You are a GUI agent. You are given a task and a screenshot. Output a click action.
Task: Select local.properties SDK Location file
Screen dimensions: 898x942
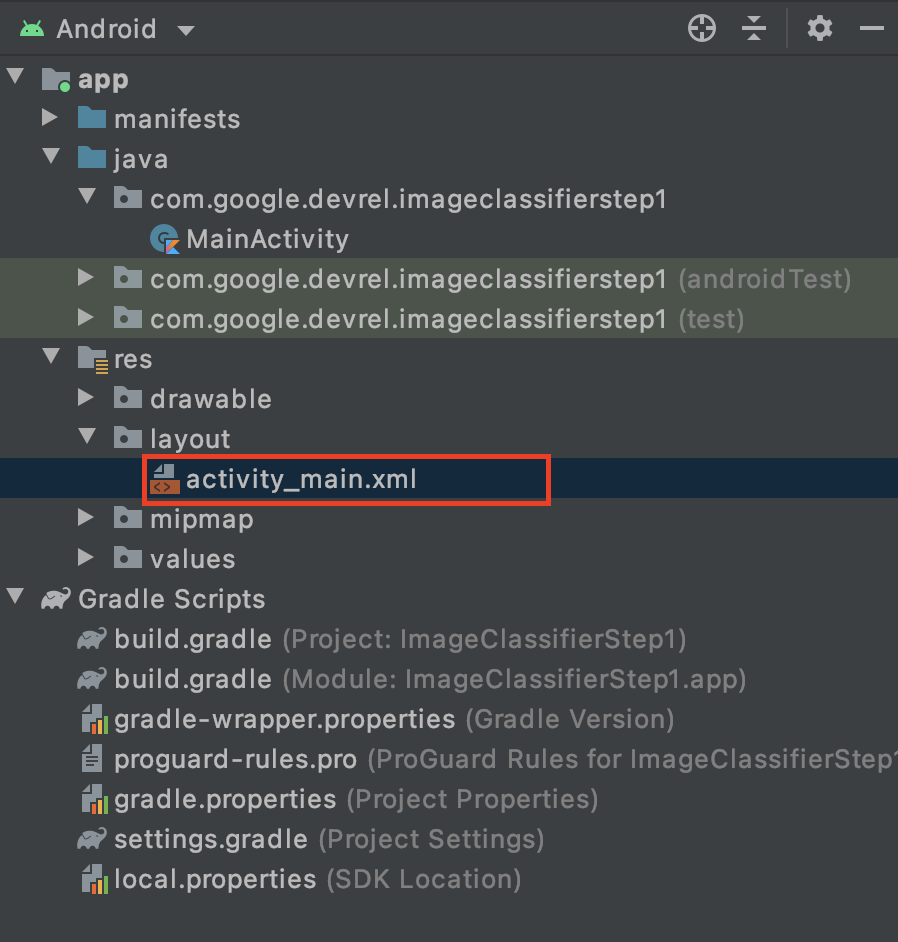[x=215, y=879]
